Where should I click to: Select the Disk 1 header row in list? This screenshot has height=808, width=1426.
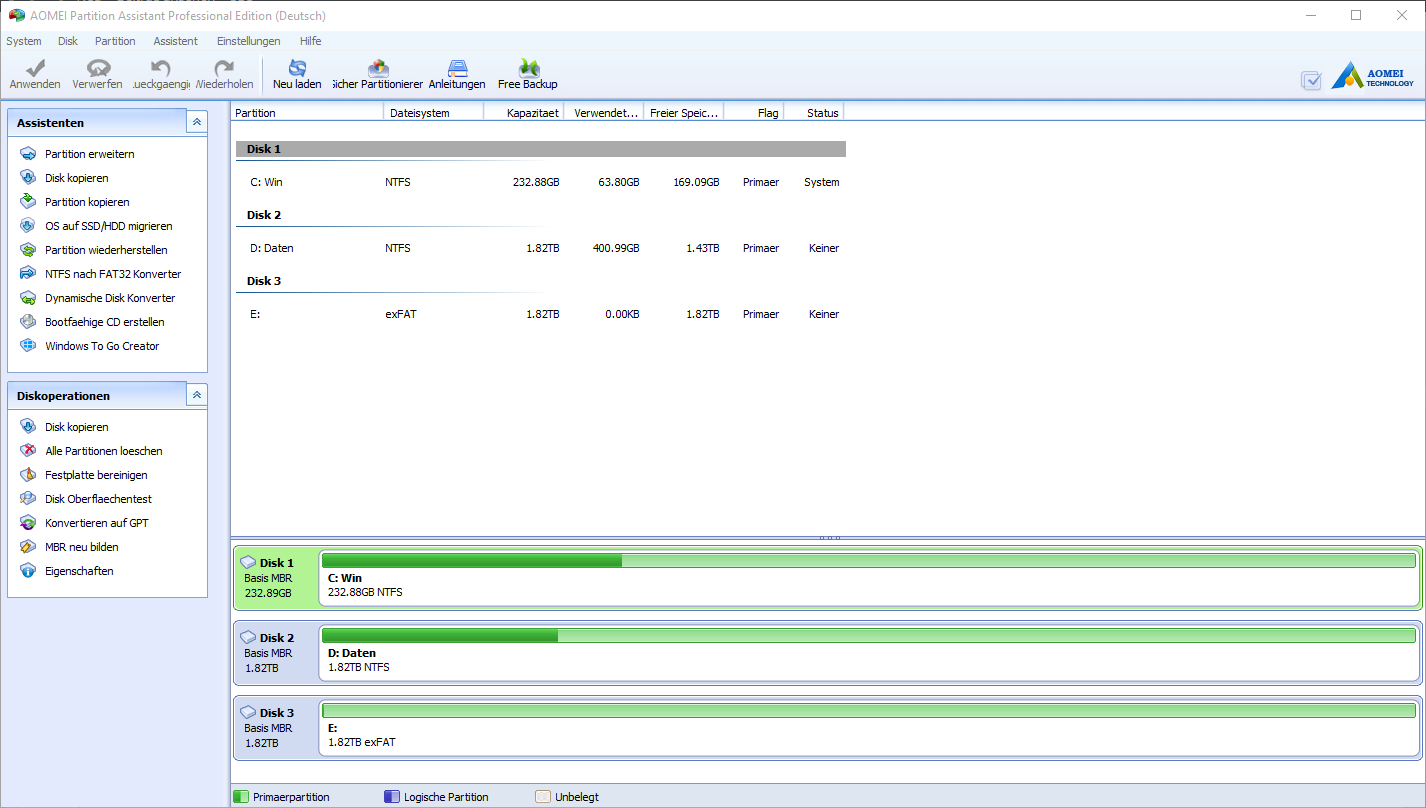tap(541, 149)
